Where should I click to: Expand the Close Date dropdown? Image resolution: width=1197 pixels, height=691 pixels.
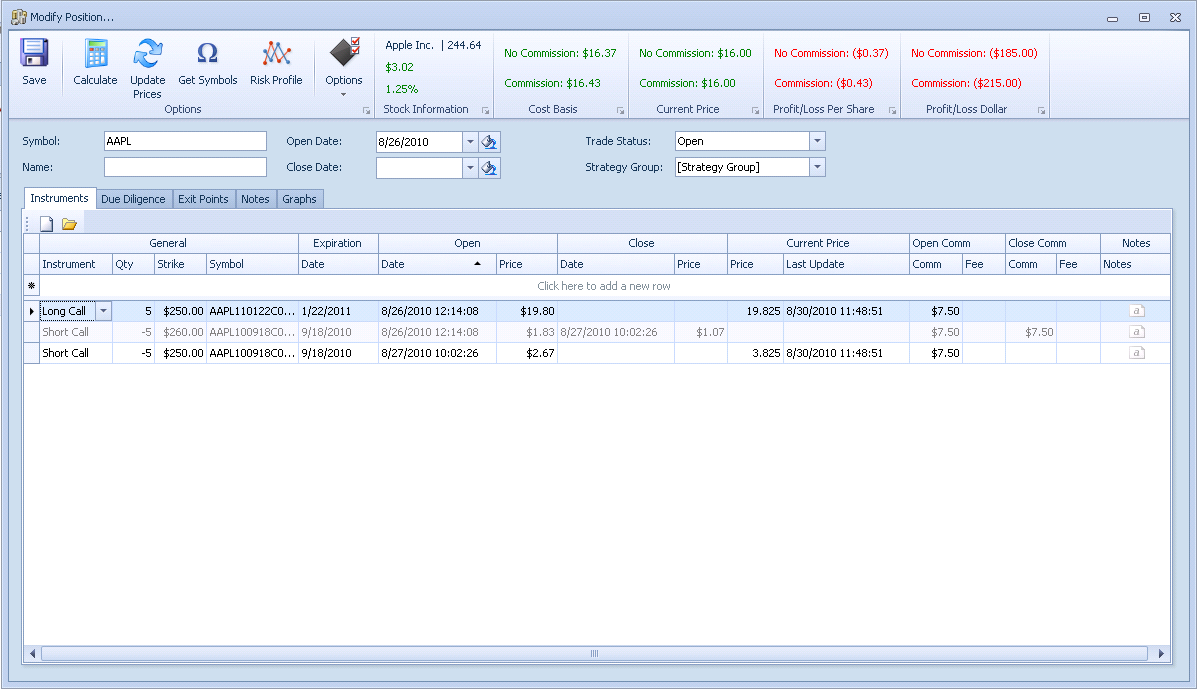pos(470,168)
